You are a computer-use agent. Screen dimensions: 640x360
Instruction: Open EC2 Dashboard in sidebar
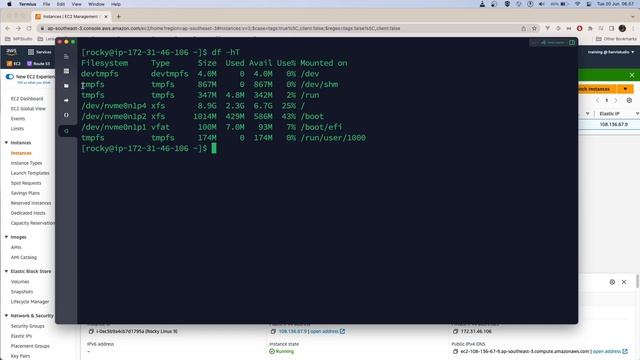click(x=27, y=99)
